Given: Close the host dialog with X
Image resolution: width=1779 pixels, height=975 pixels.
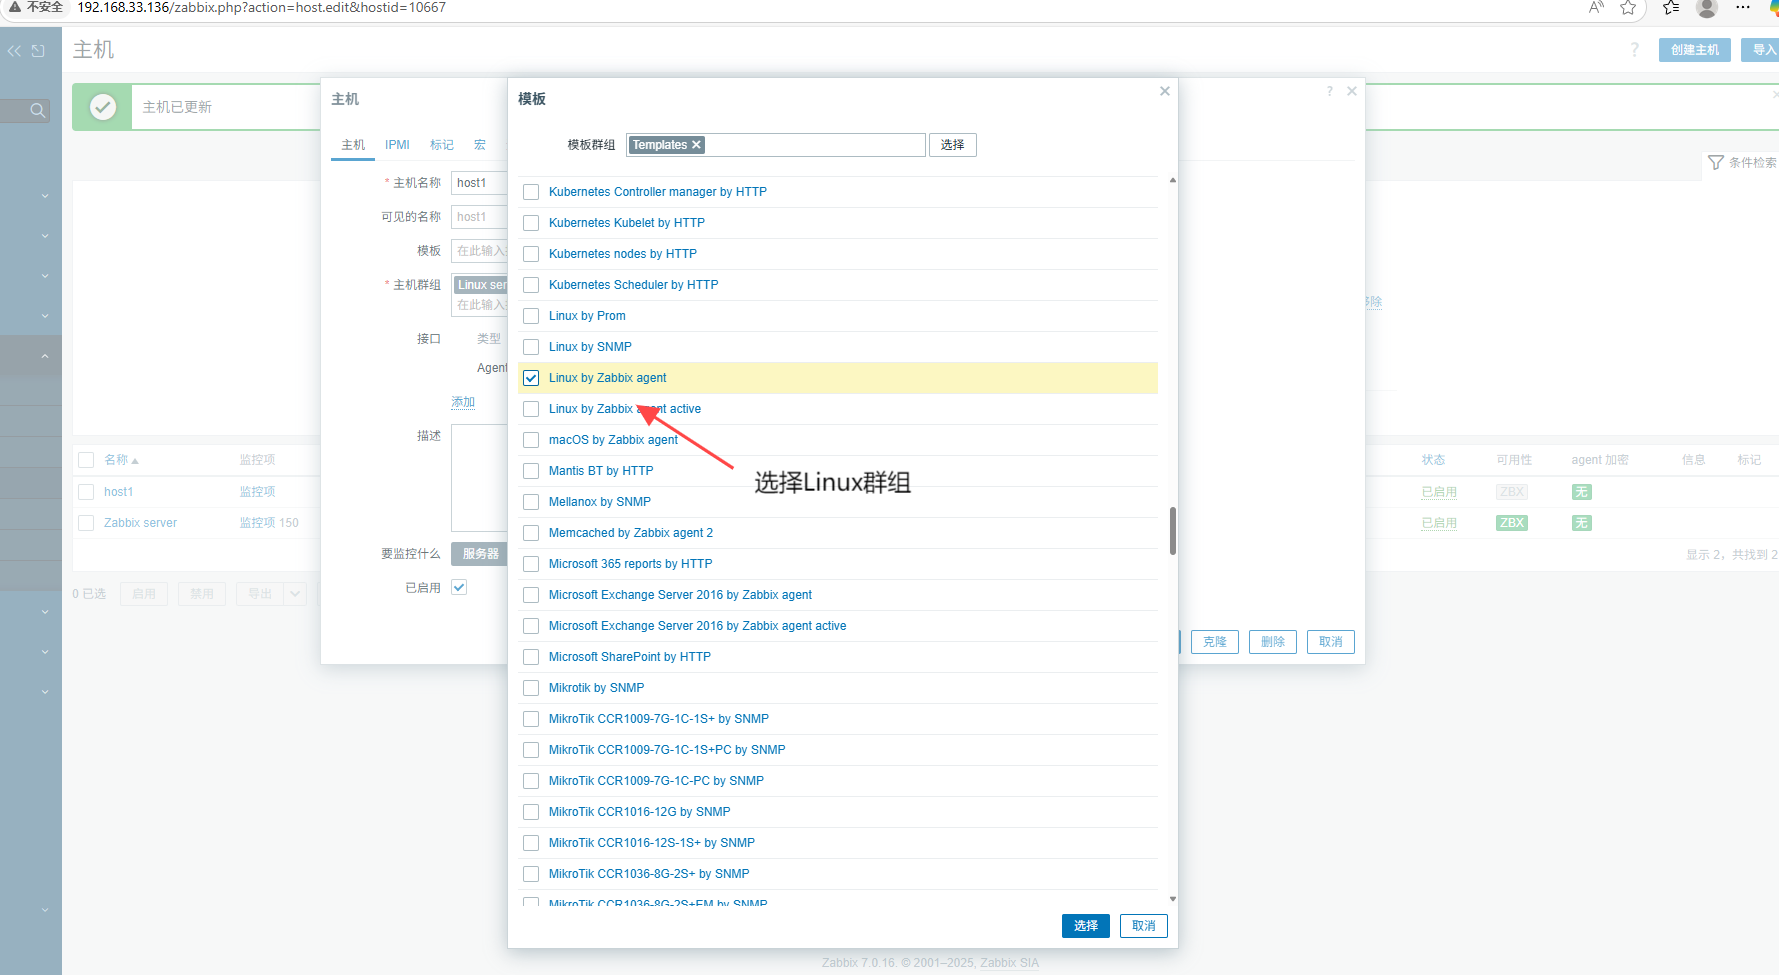Looking at the screenshot, I should click(1352, 91).
